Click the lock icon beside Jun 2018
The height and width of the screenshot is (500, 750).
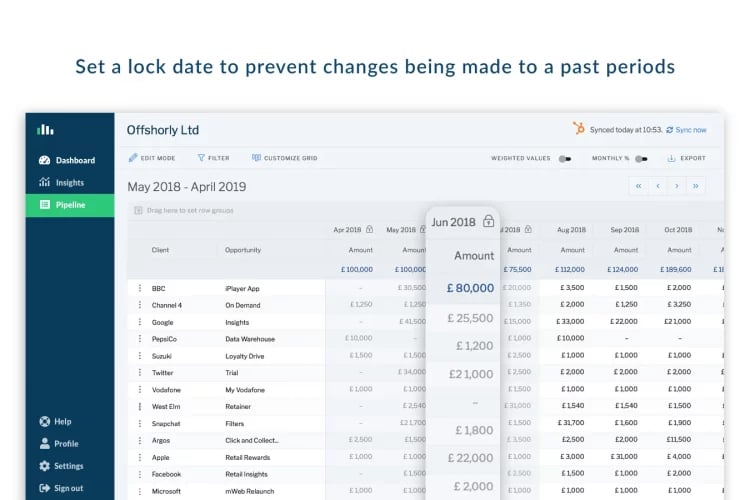pyautogui.click(x=488, y=221)
